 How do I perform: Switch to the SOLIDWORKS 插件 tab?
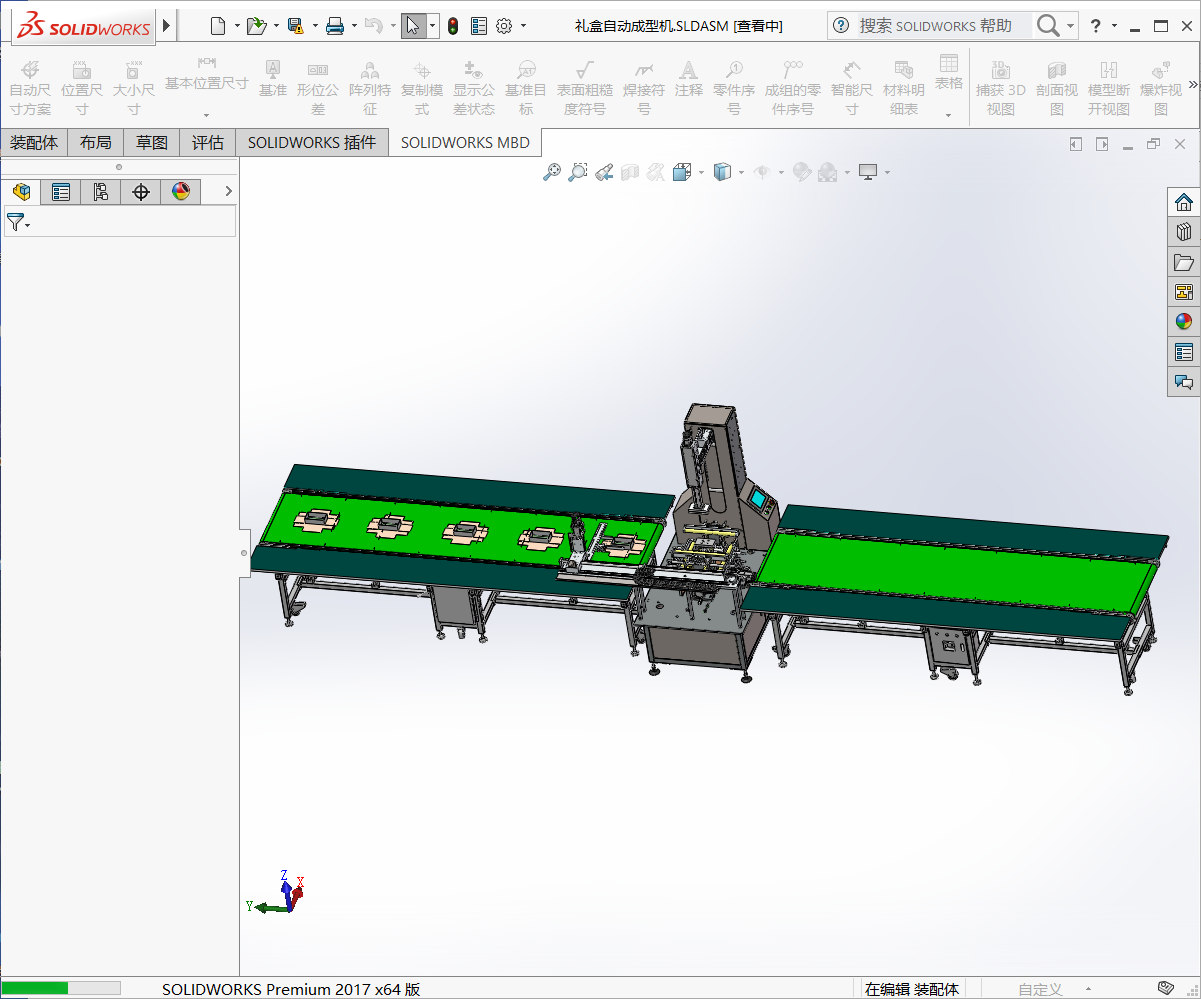click(x=312, y=143)
